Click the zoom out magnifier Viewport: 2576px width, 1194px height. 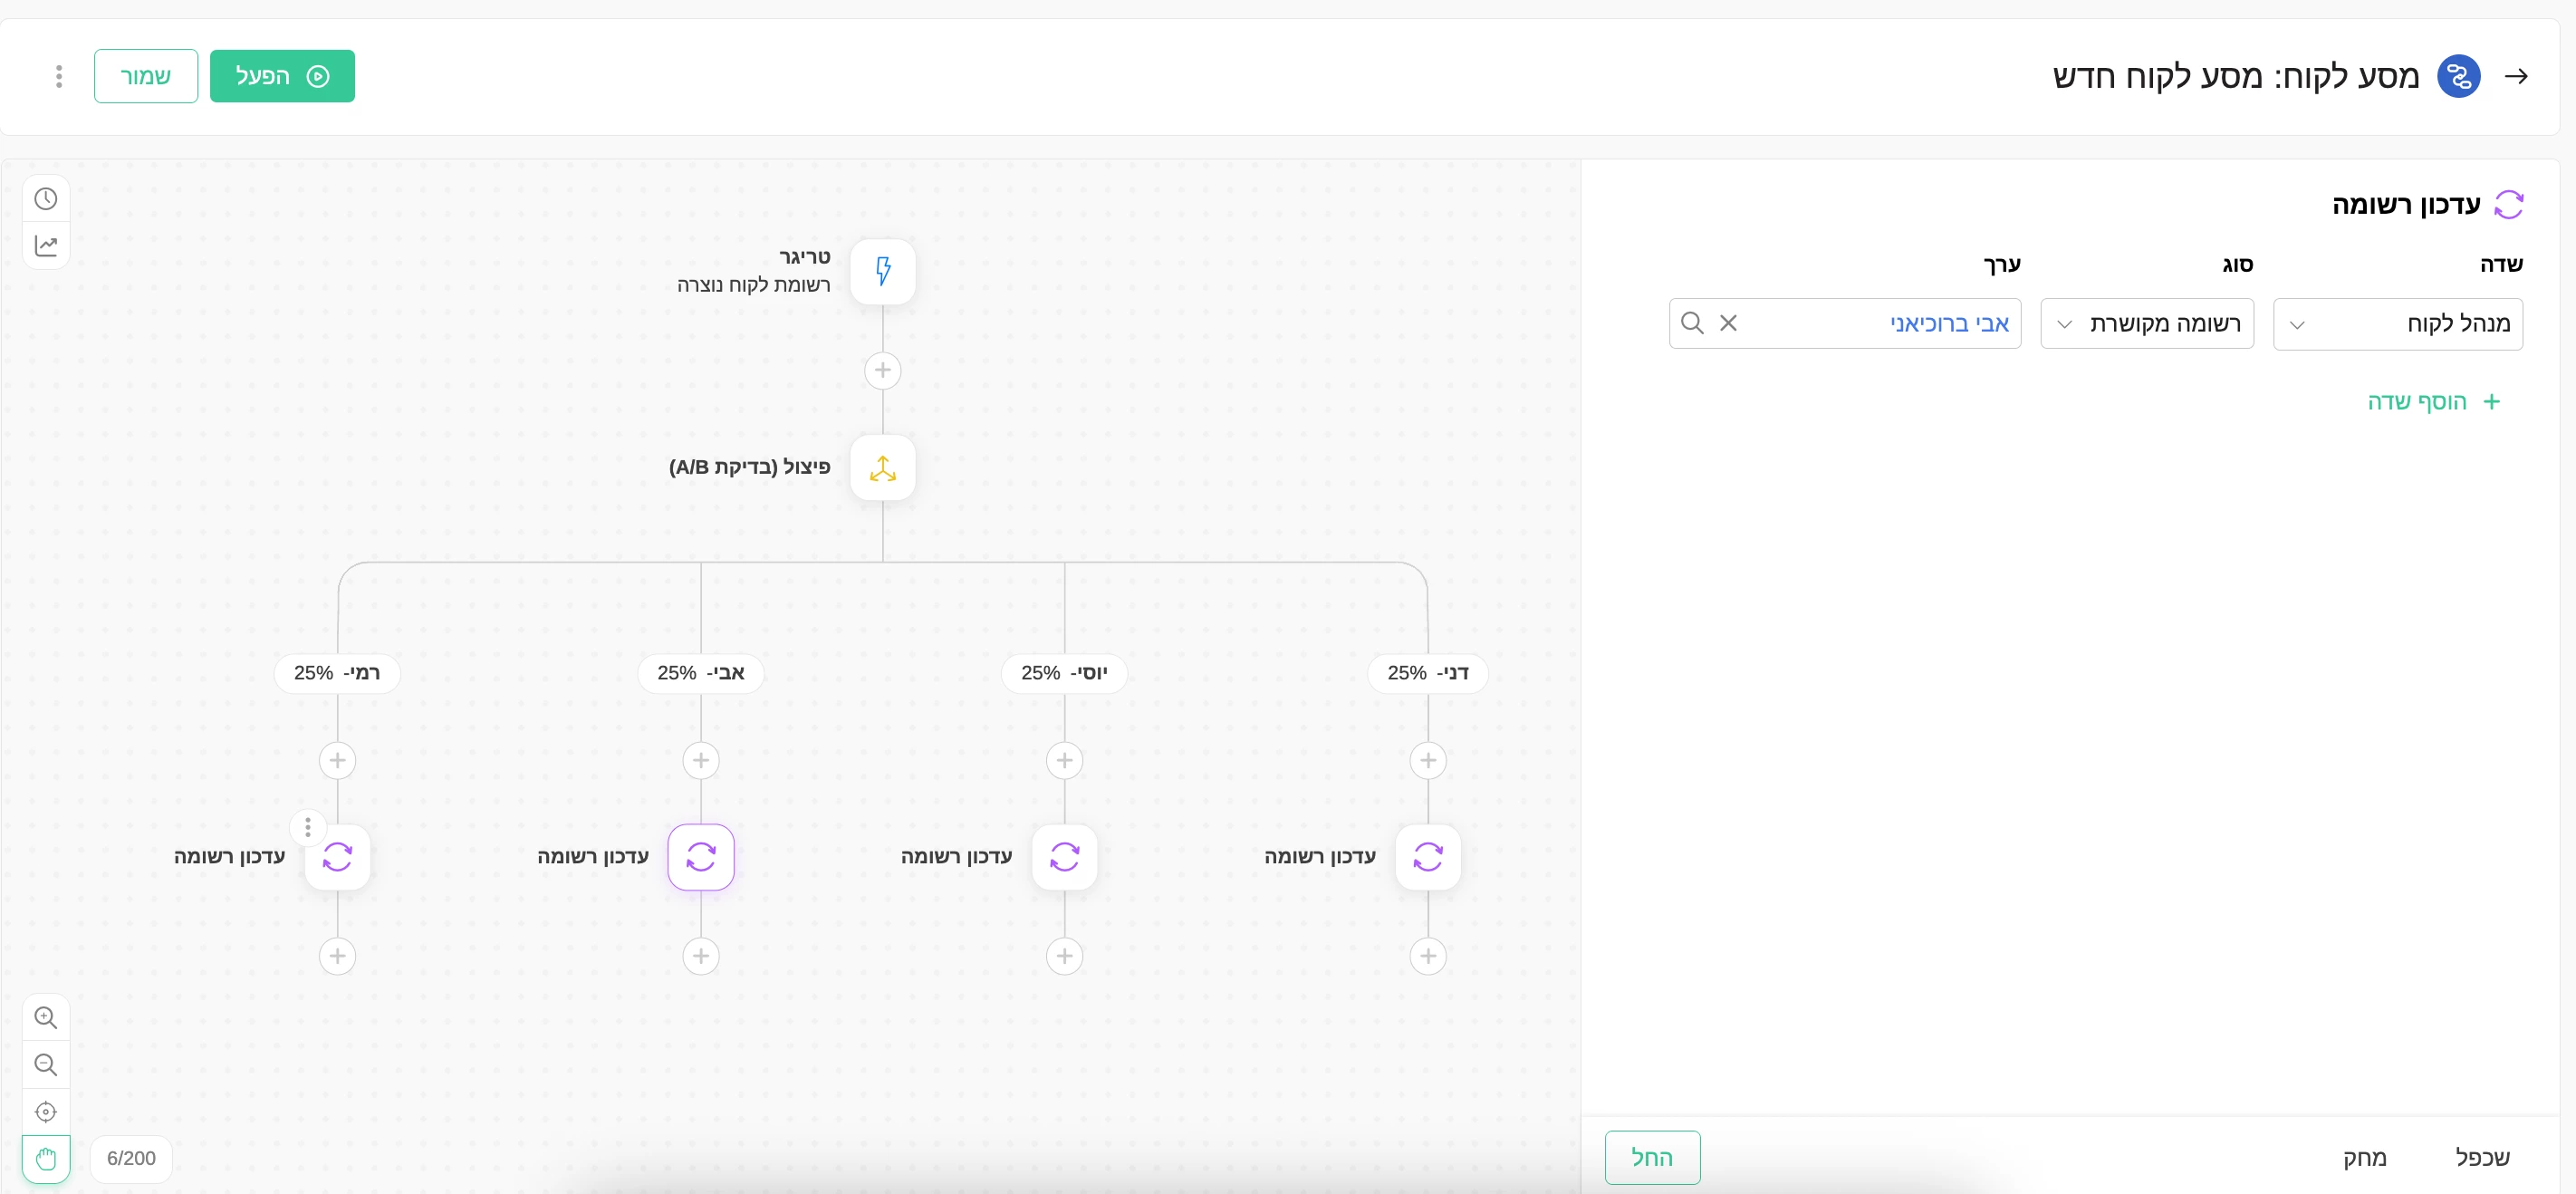[x=46, y=1064]
